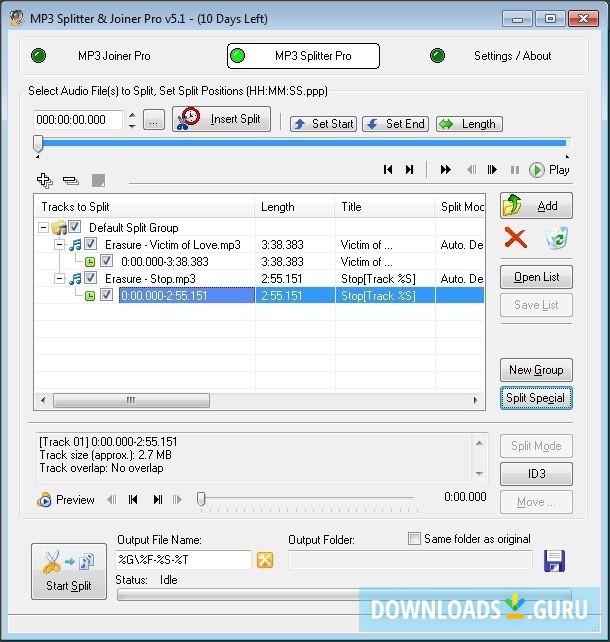Click the Output Folder input field

[410, 560]
